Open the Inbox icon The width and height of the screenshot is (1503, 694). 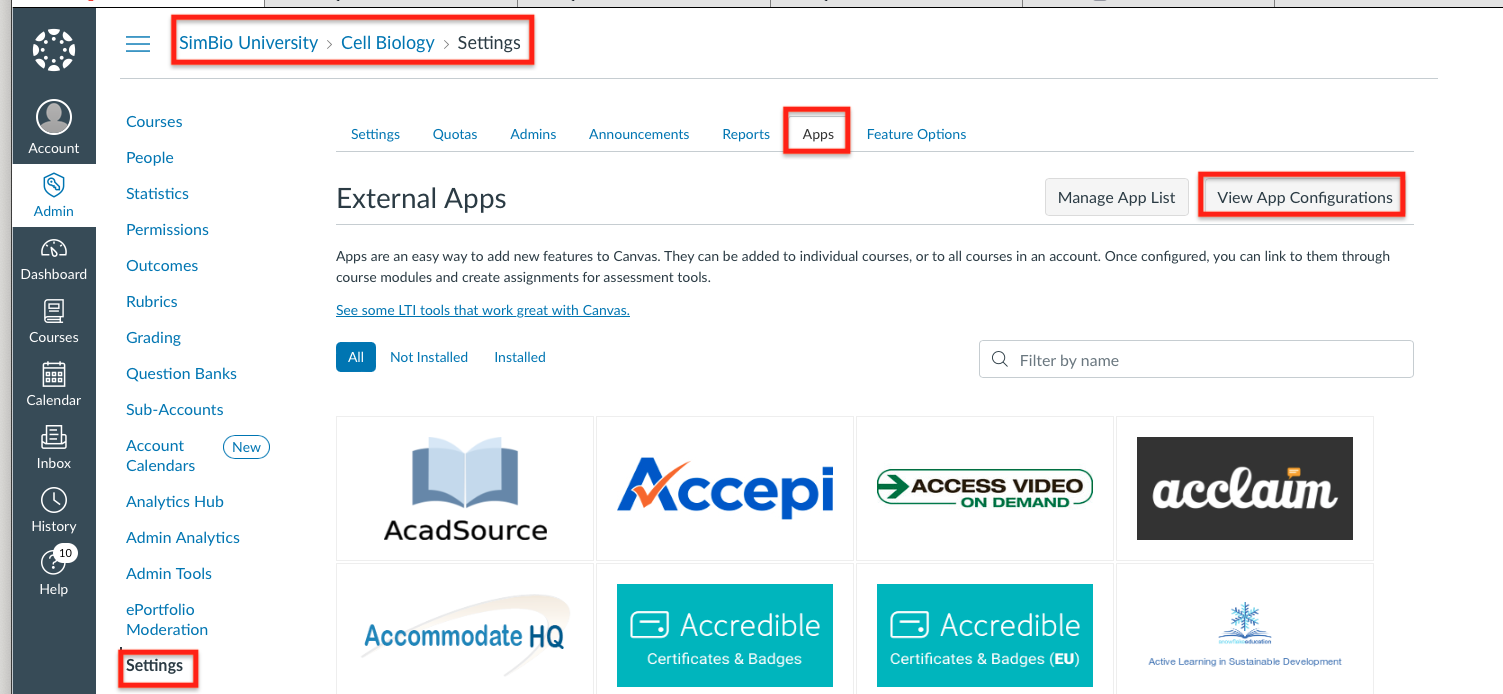pos(54,437)
